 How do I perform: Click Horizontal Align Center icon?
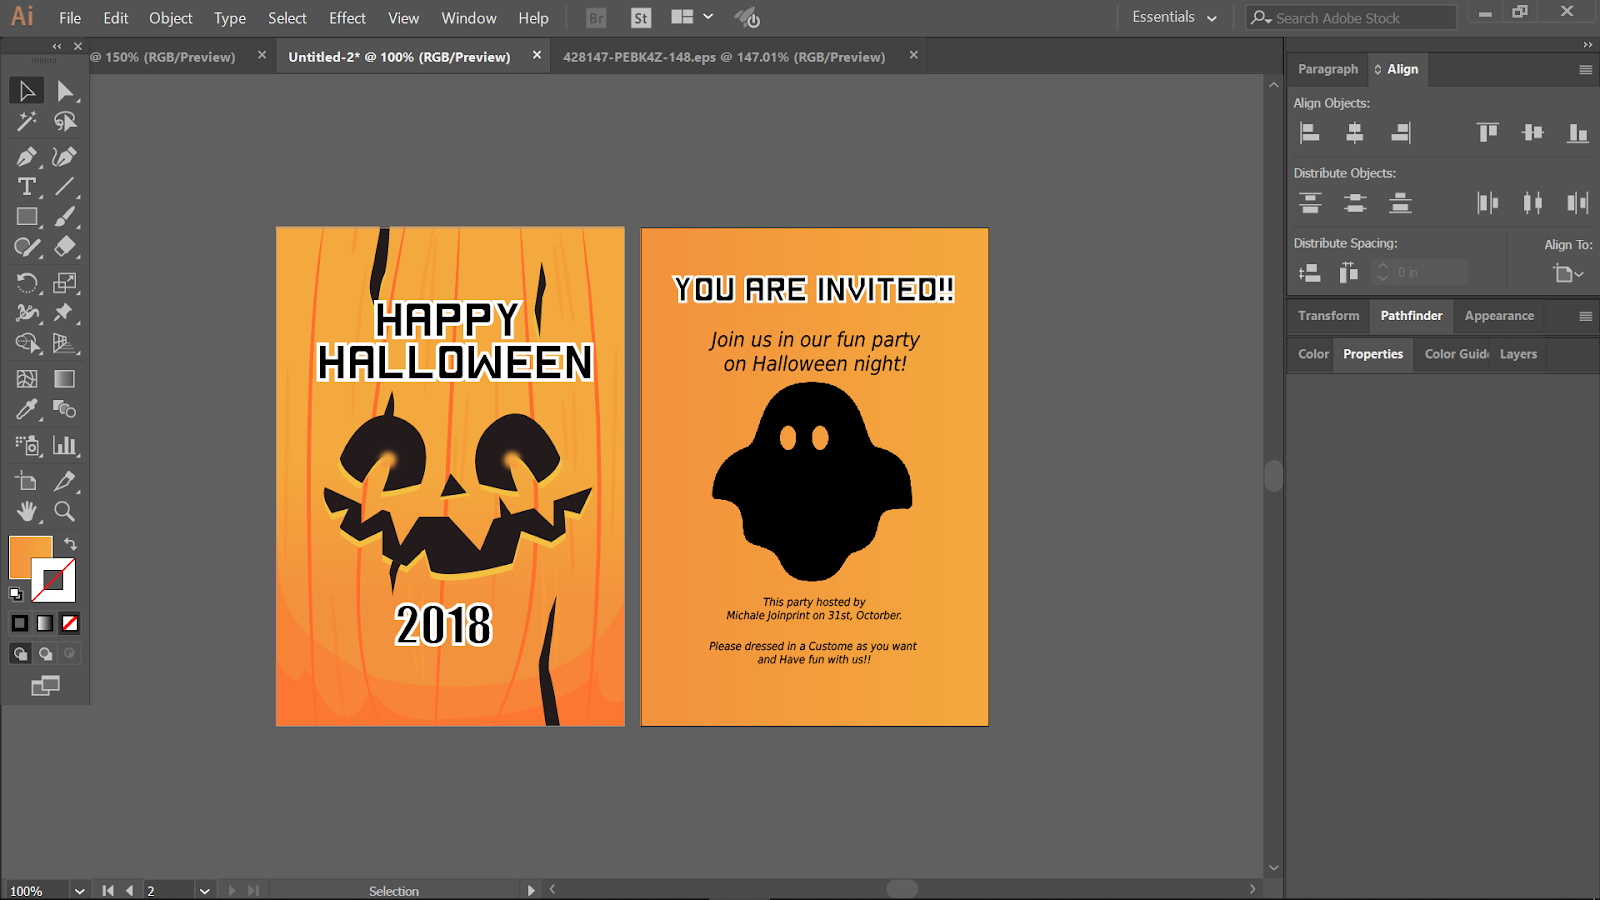(x=1355, y=133)
